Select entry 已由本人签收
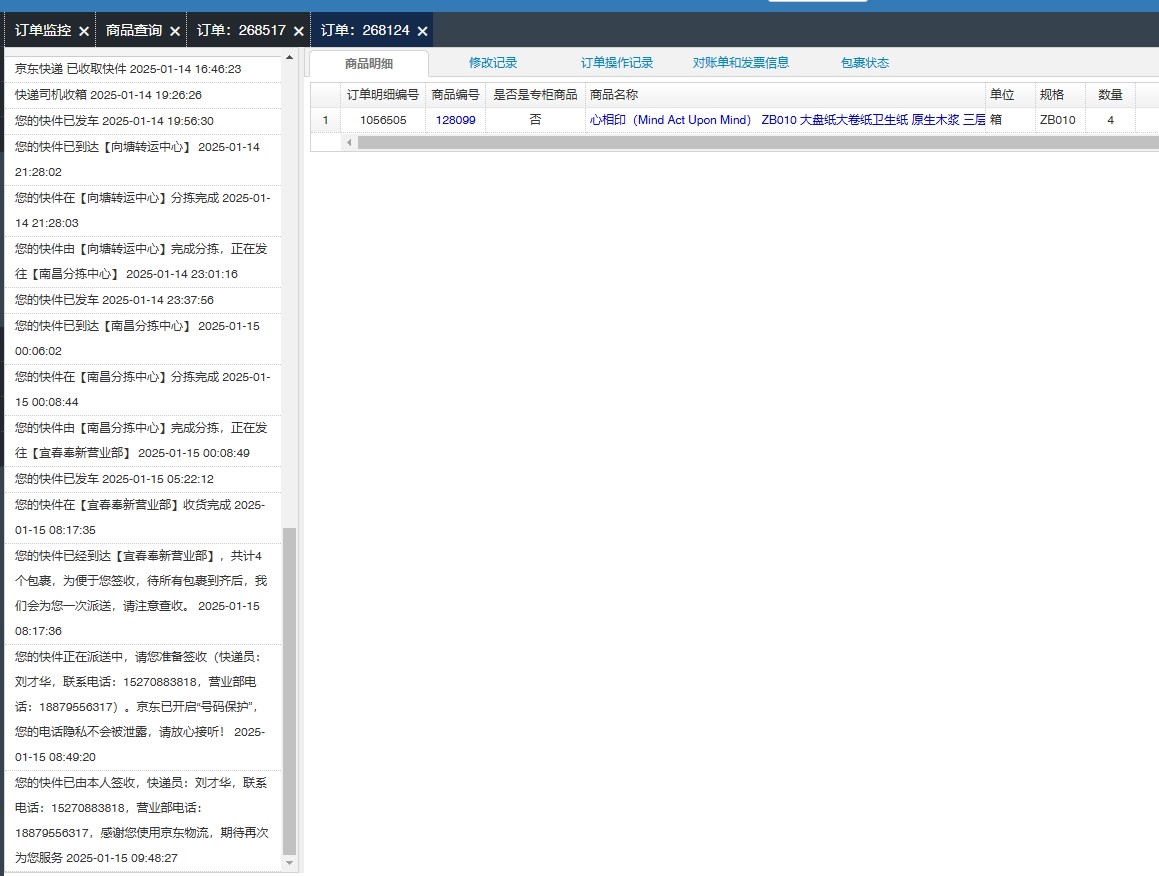1159x876 pixels. coord(143,820)
